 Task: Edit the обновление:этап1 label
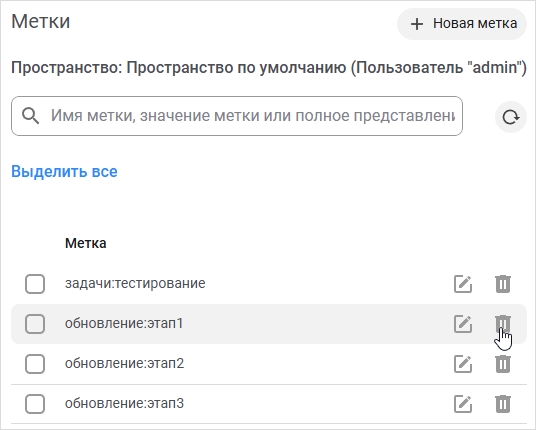click(463, 324)
